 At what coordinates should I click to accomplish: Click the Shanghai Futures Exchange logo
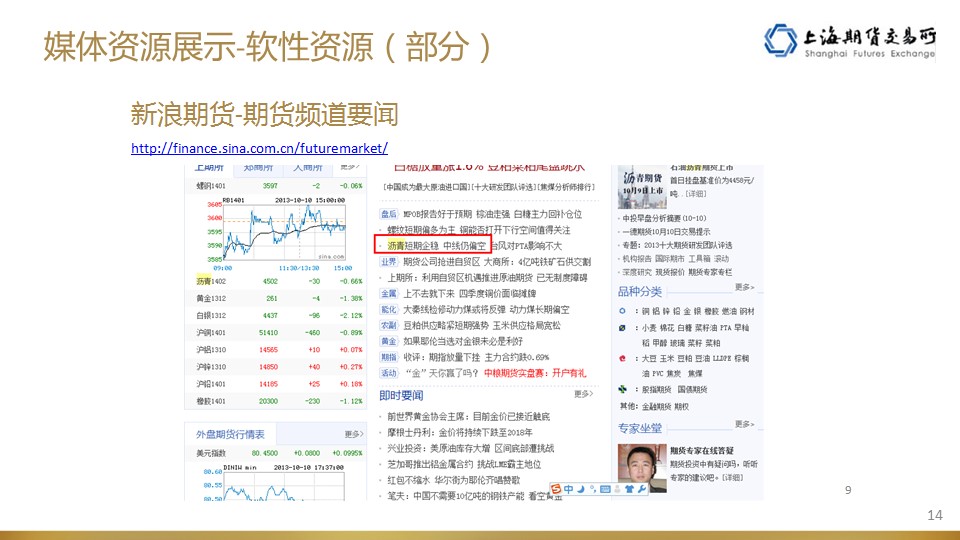coord(850,40)
